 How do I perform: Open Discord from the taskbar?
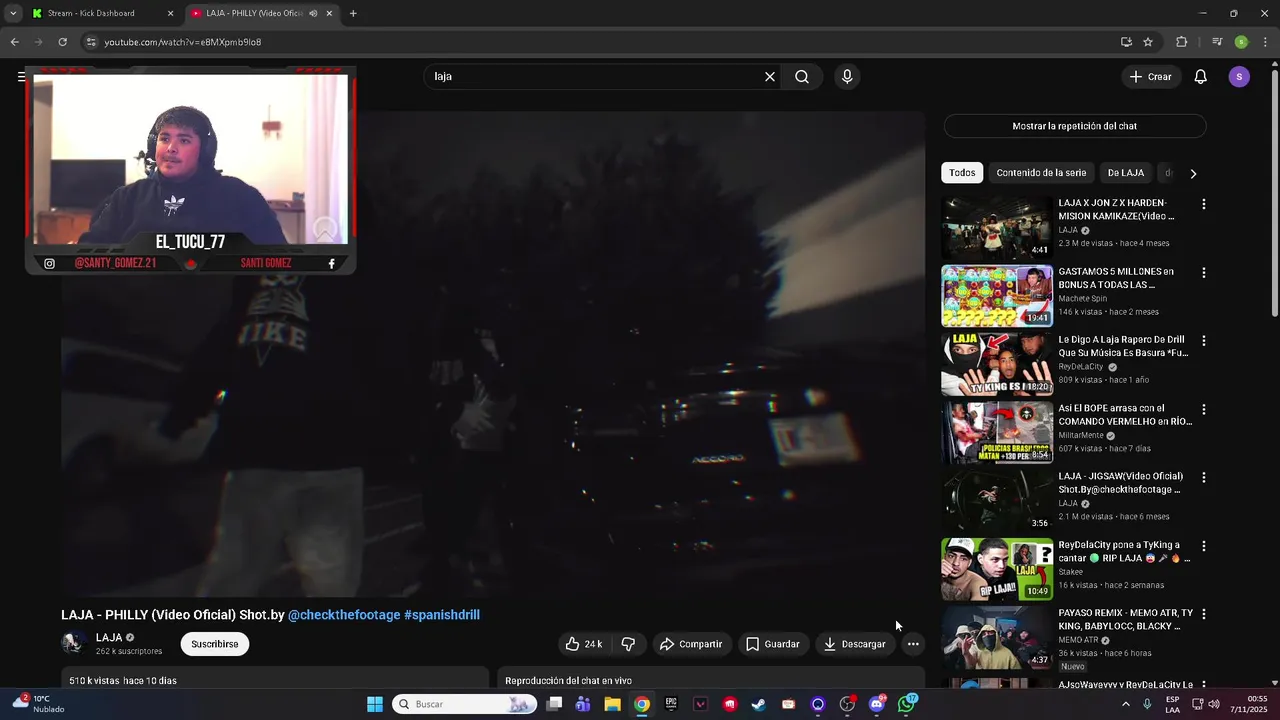pos(877,704)
